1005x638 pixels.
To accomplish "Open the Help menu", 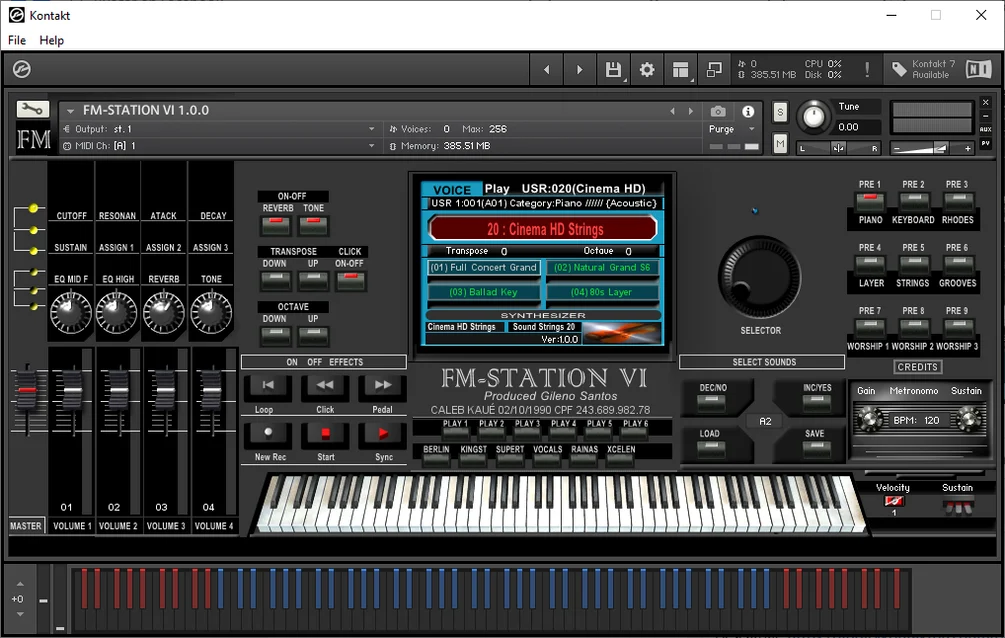I will [x=51, y=40].
